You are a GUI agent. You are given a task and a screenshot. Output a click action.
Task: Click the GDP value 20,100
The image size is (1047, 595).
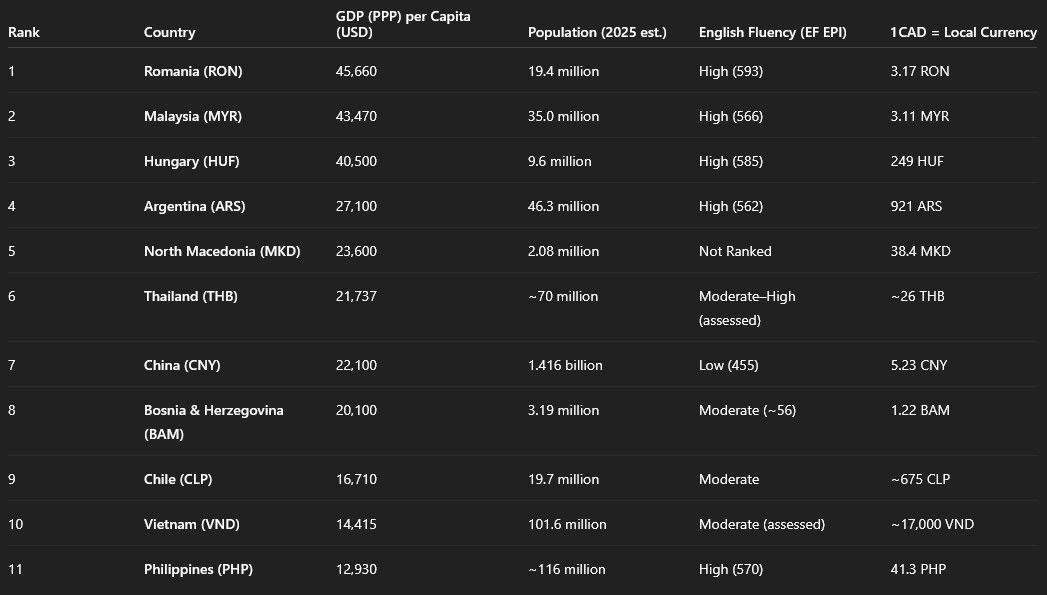(x=356, y=410)
